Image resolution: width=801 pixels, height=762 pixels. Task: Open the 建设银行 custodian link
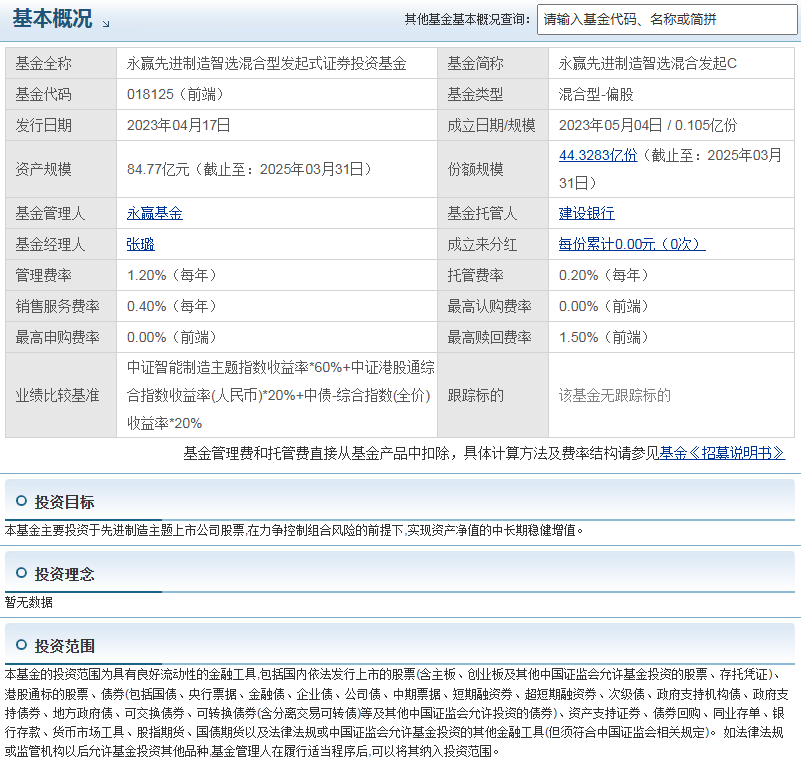point(586,213)
